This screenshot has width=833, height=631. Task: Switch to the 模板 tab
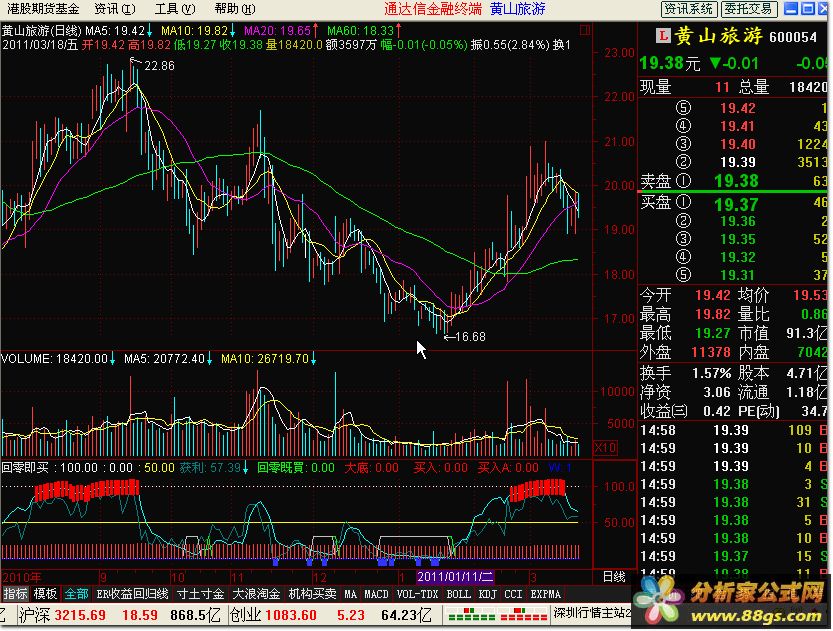(x=45, y=594)
